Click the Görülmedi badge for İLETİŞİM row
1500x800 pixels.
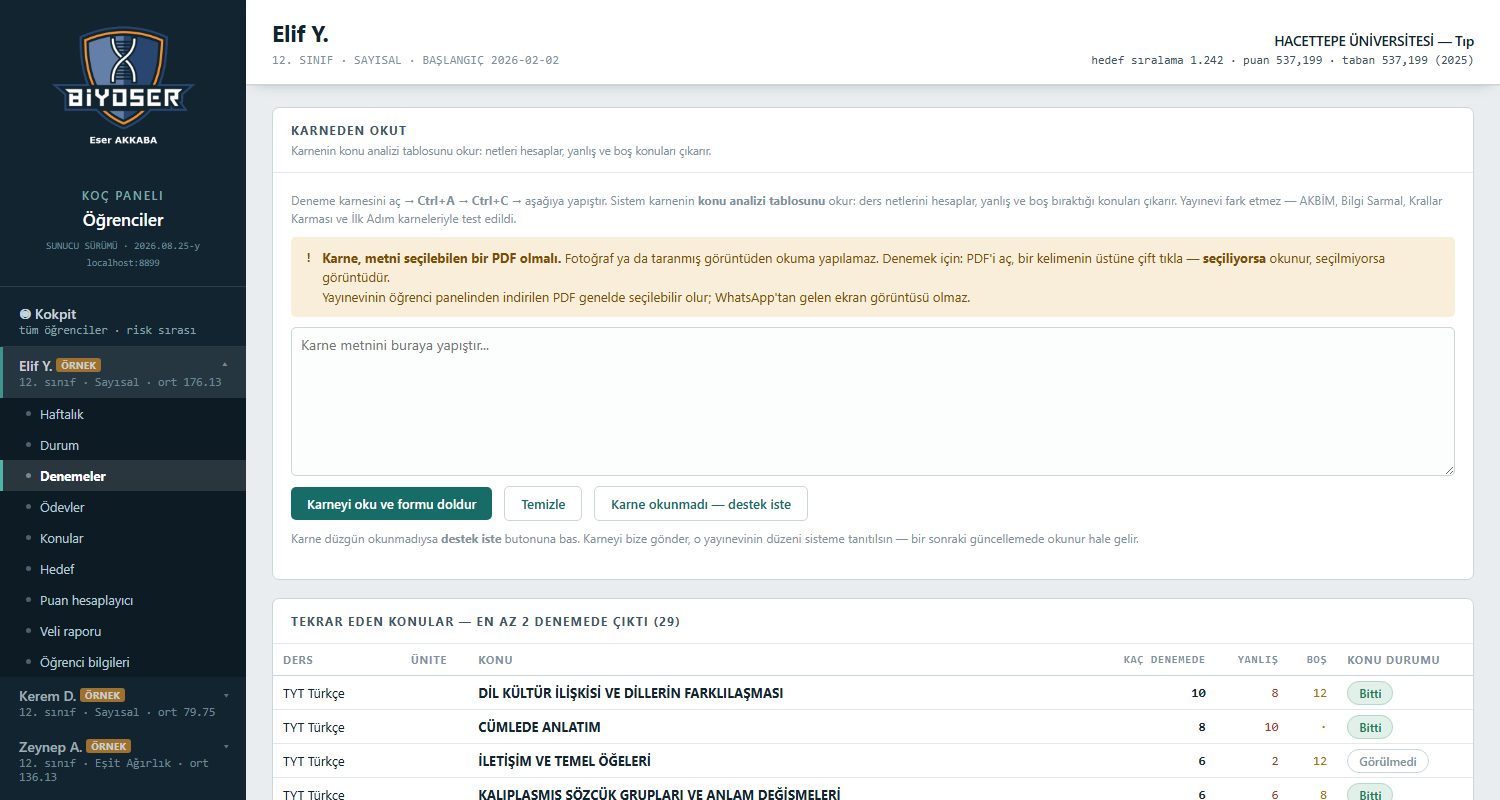coord(1388,761)
